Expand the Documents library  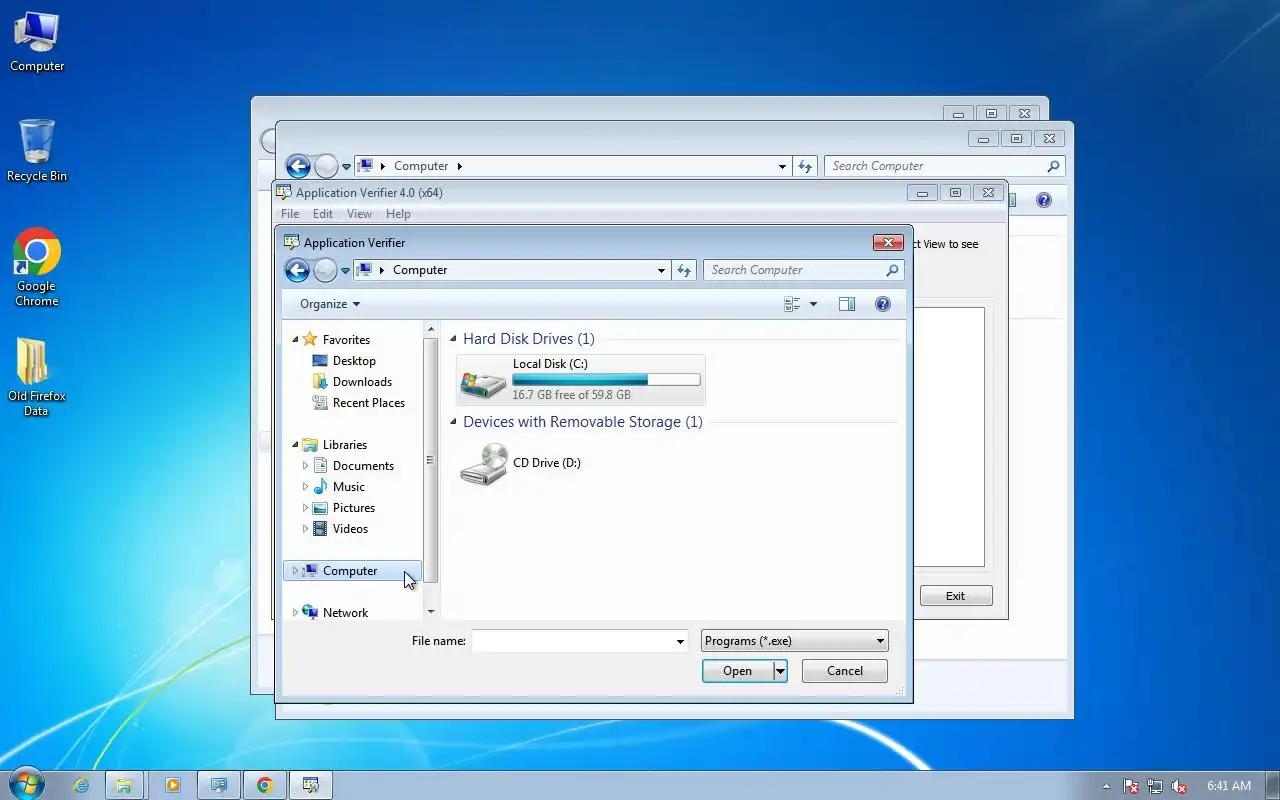point(305,466)
